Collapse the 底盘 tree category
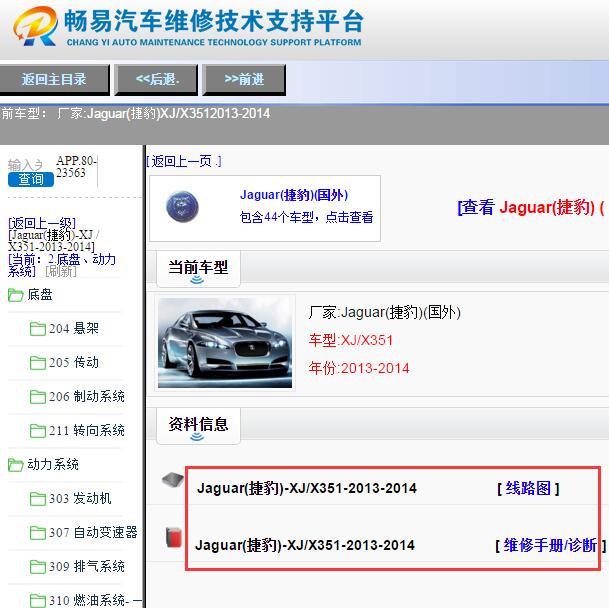The width and height of the screenshot is (609, 608). (x=40, y=295)
